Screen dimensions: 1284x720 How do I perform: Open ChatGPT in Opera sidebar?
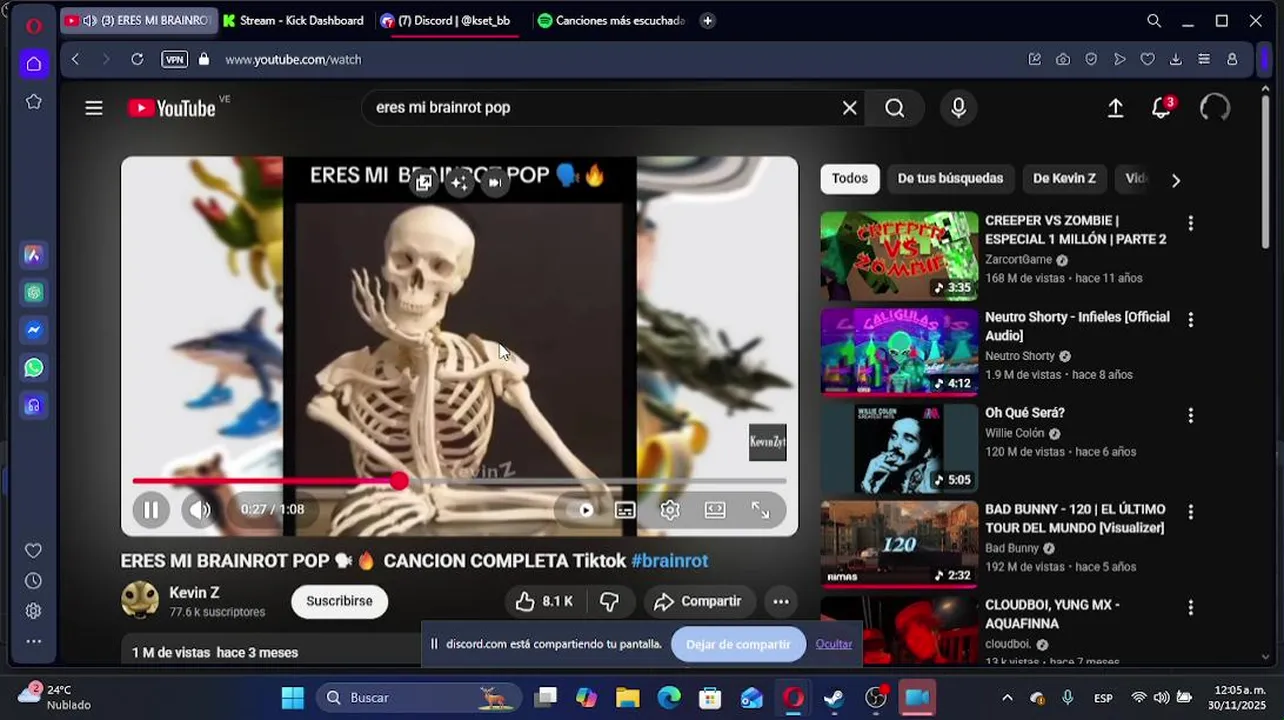(x=33, y=292)
